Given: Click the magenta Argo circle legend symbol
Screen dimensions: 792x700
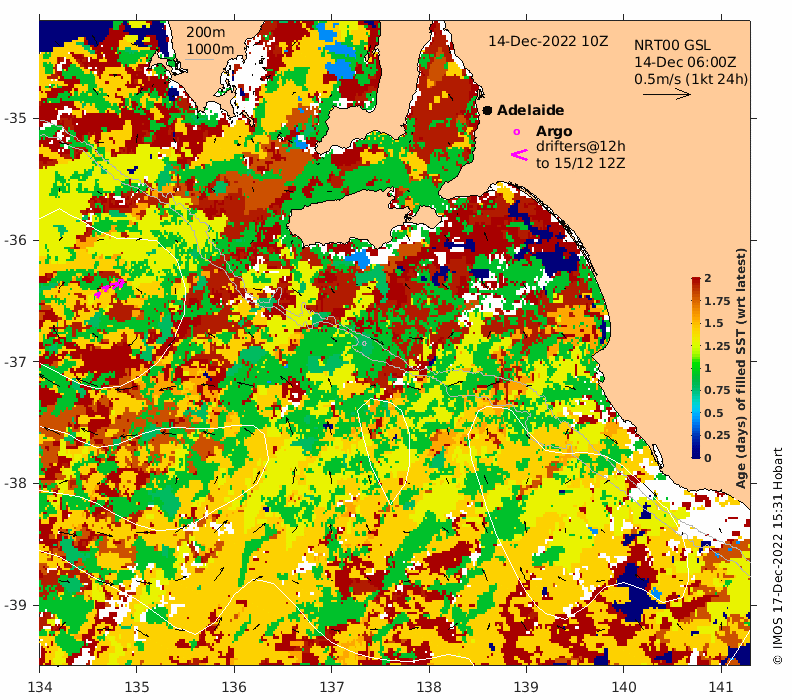Looking at the screenshot, I should (x=516, y=132).
